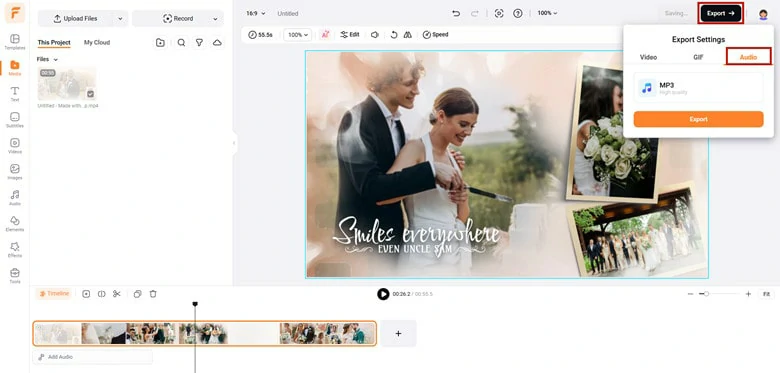Duplicate the selected clip
This screenshot has width=780, height=373.
[137, 294]
